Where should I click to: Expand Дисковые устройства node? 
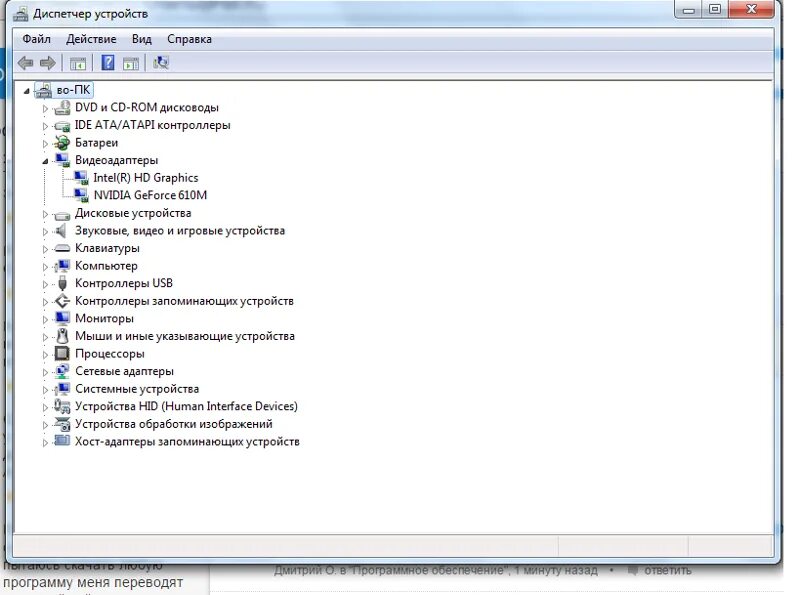pos(45,214)
